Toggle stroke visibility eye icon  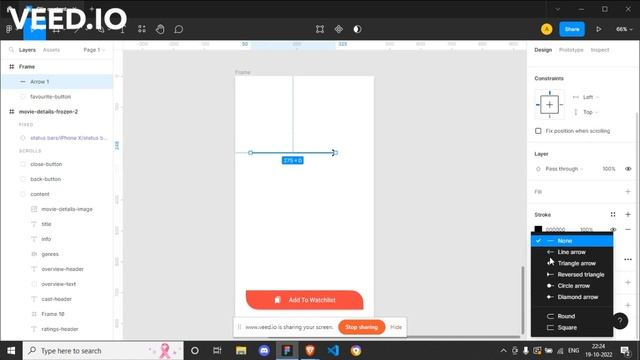613,229
